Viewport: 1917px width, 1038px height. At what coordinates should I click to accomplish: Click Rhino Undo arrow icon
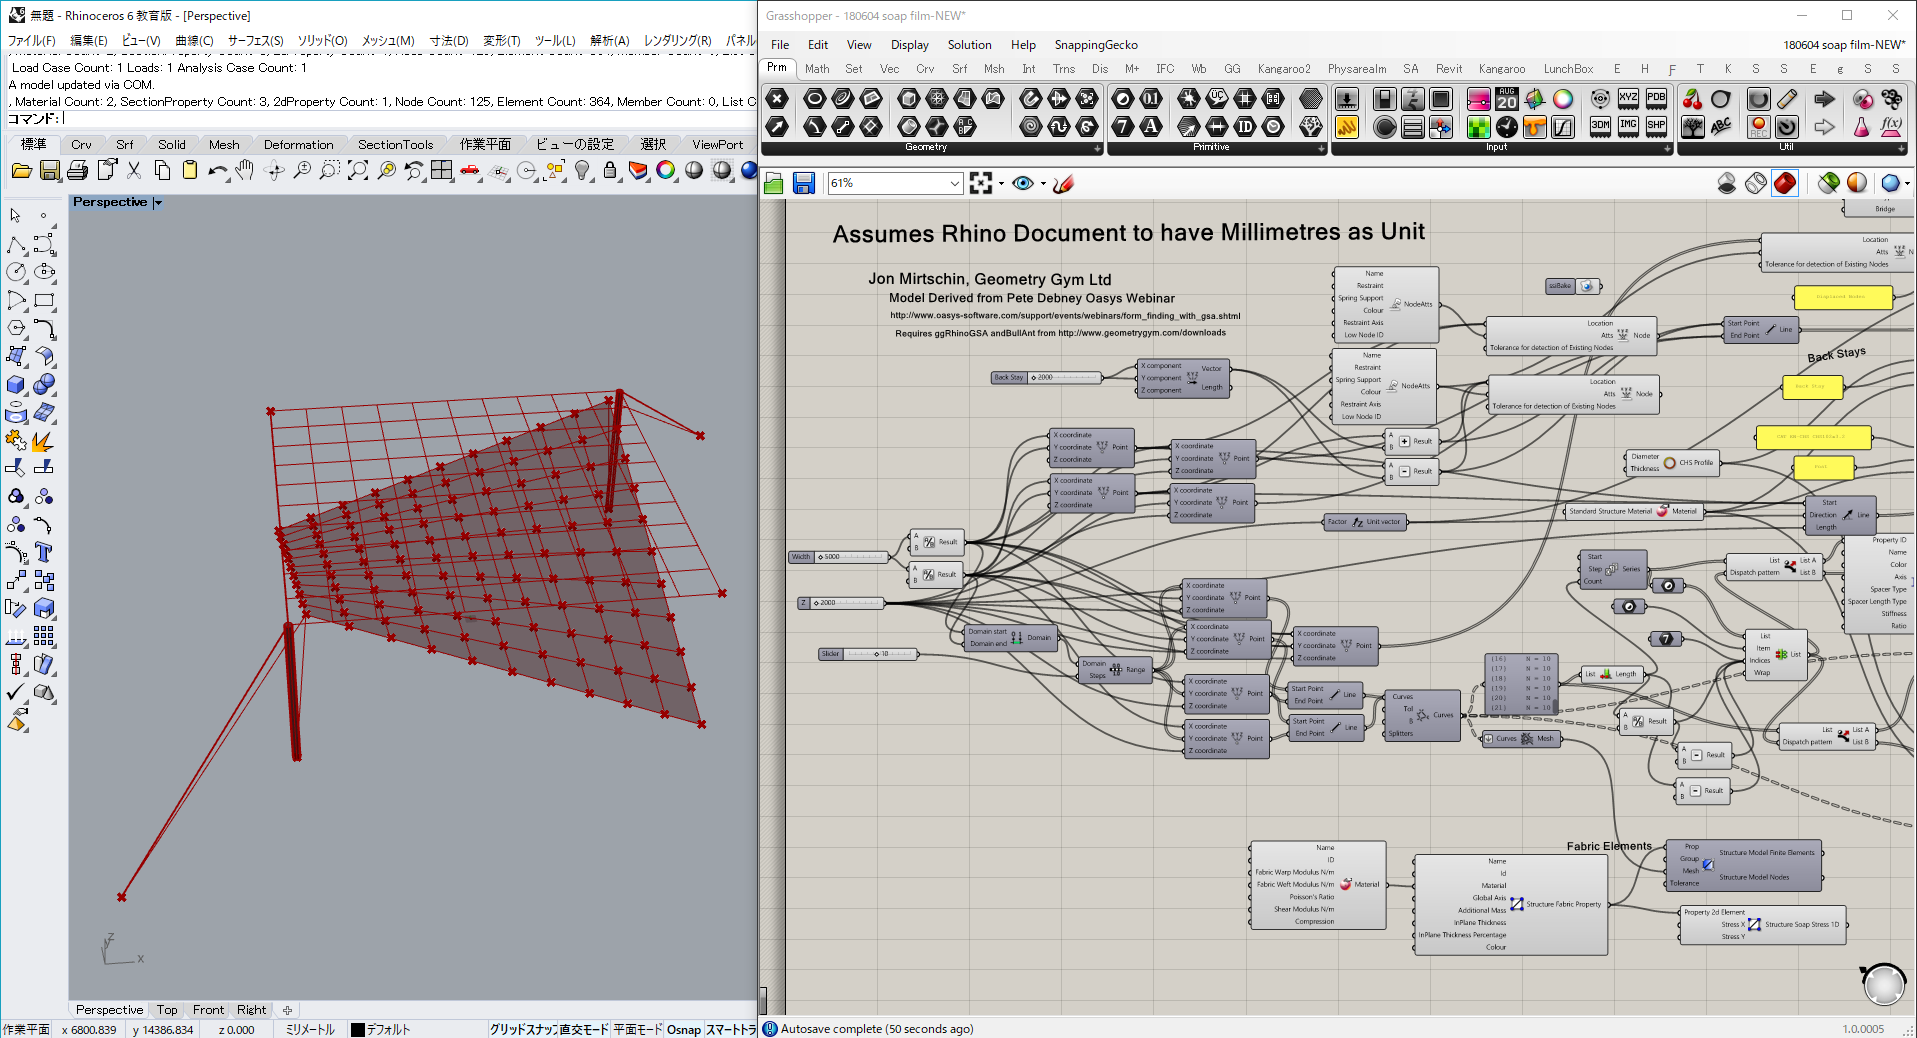[217, 171]
